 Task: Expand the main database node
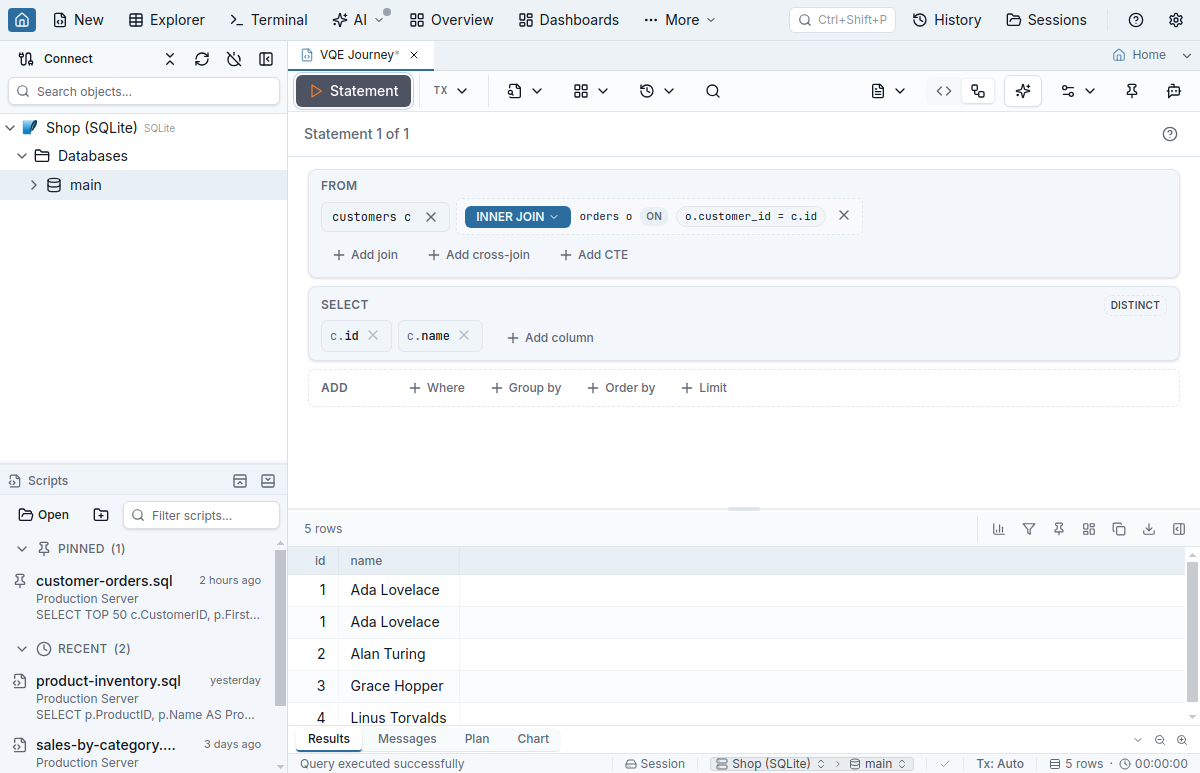(x=34, y=185)
